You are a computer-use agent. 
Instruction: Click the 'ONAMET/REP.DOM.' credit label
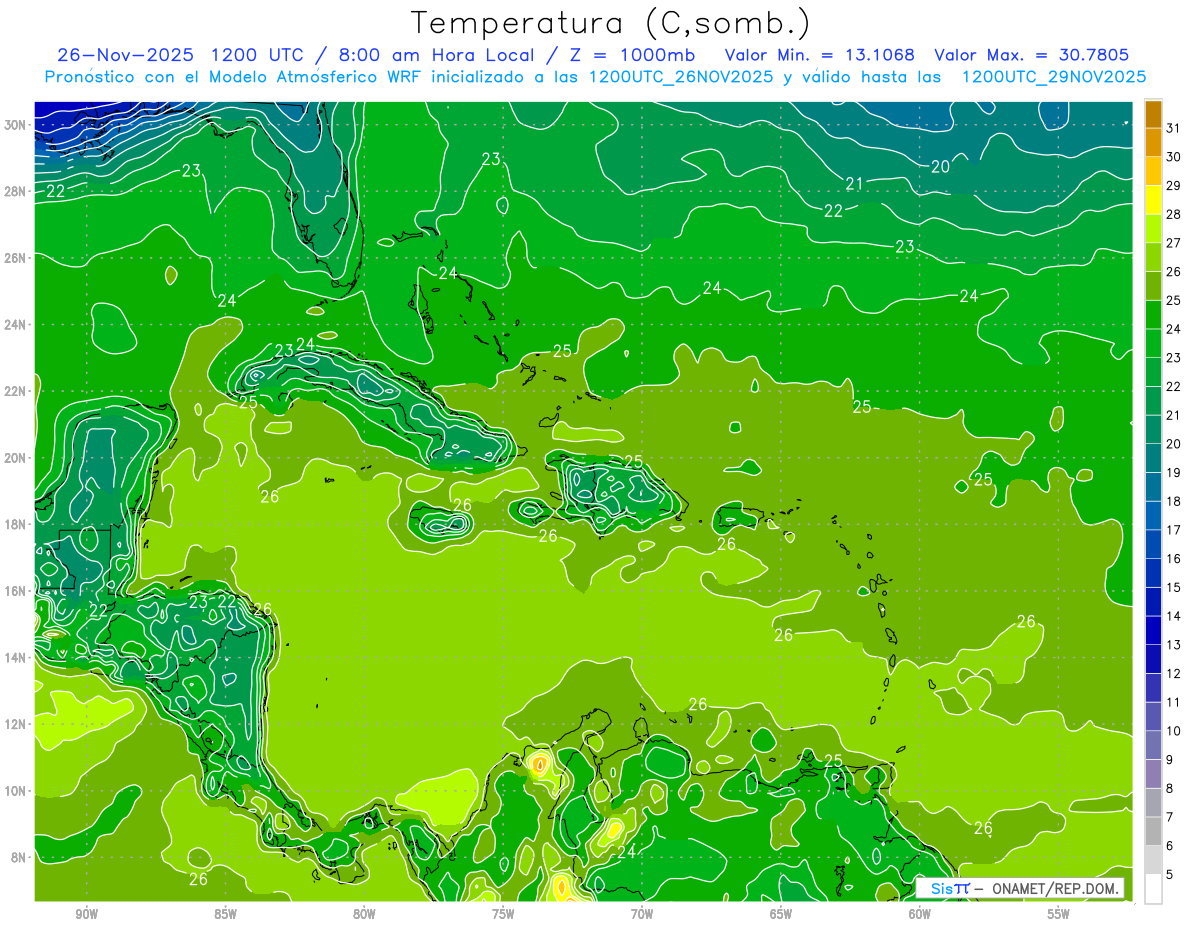tap(1055, 888)
